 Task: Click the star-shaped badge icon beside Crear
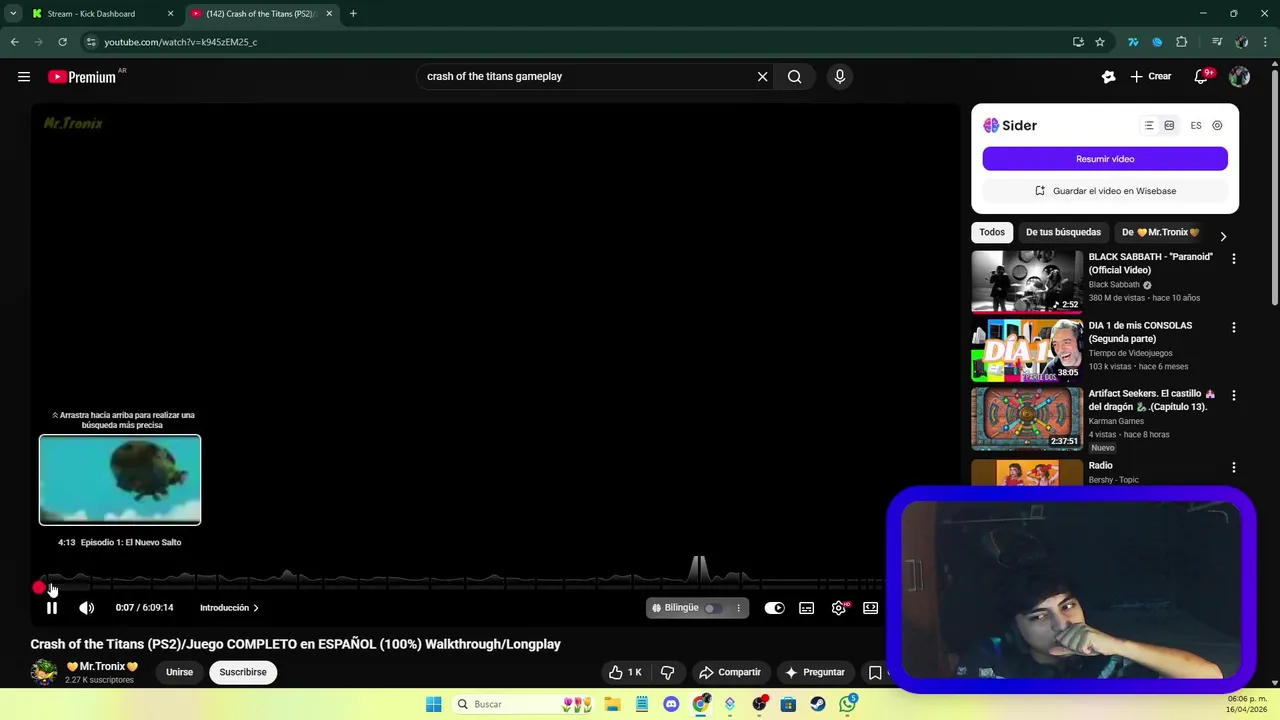[x=1108, y=76]
